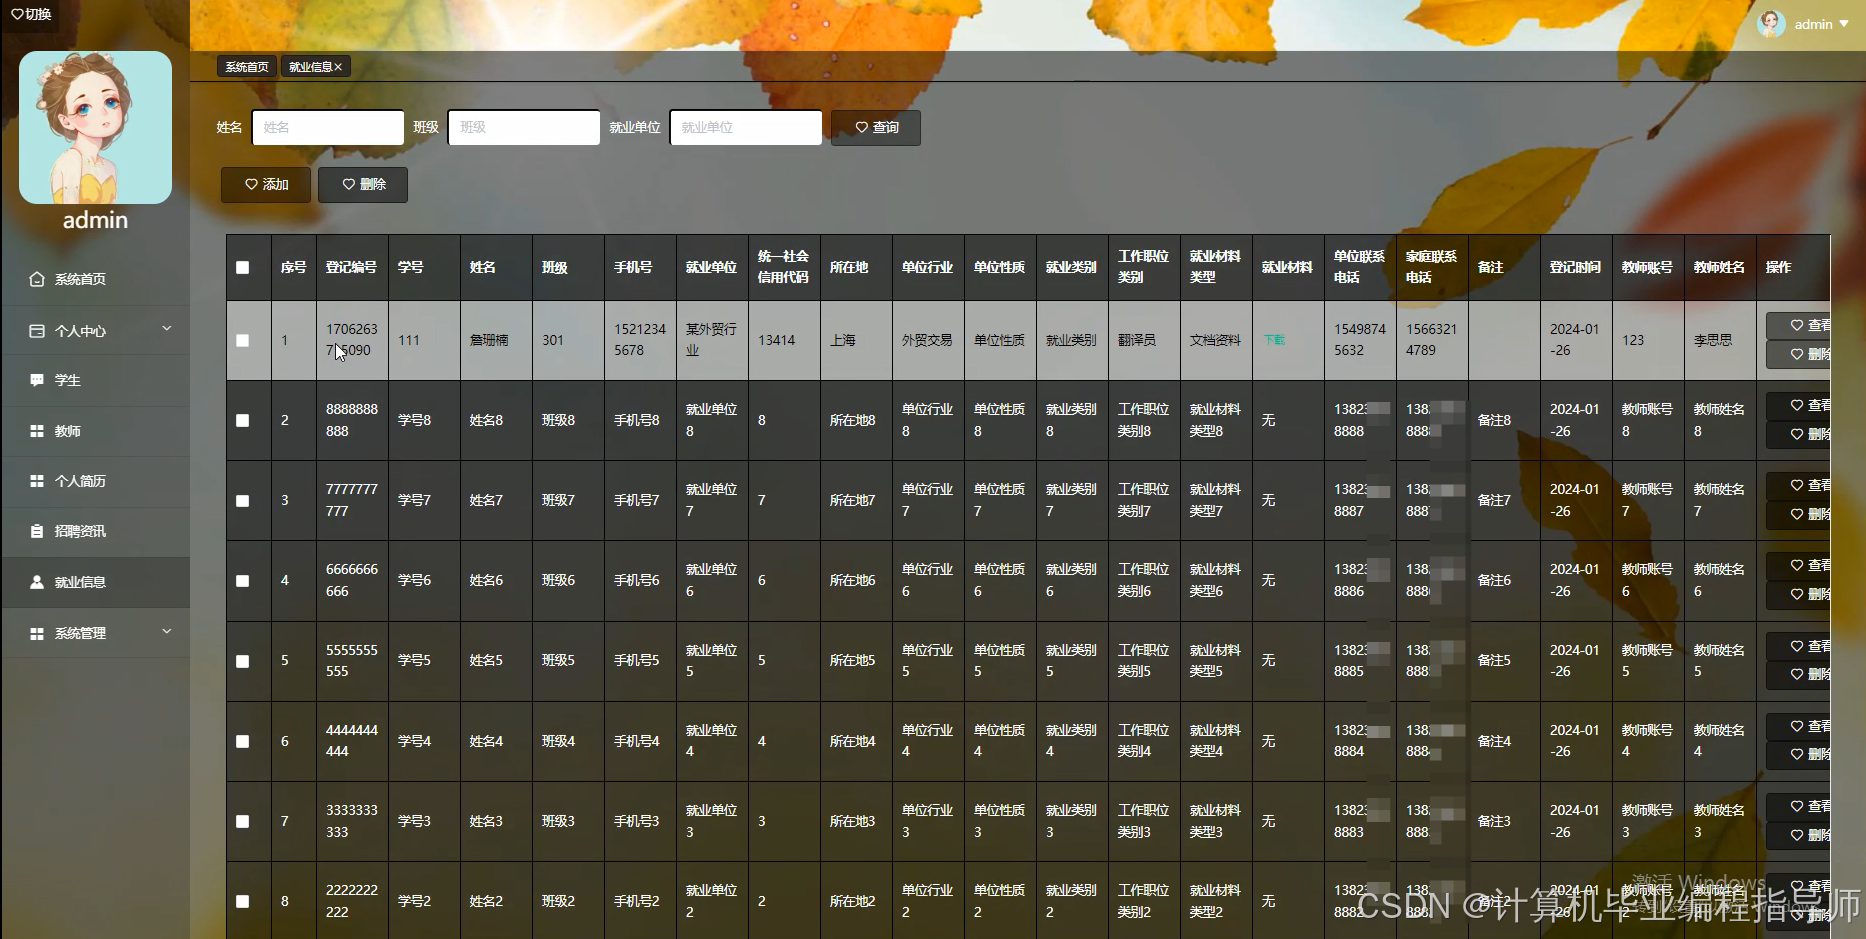Click the 删除 batch delete button

point(363,185)
